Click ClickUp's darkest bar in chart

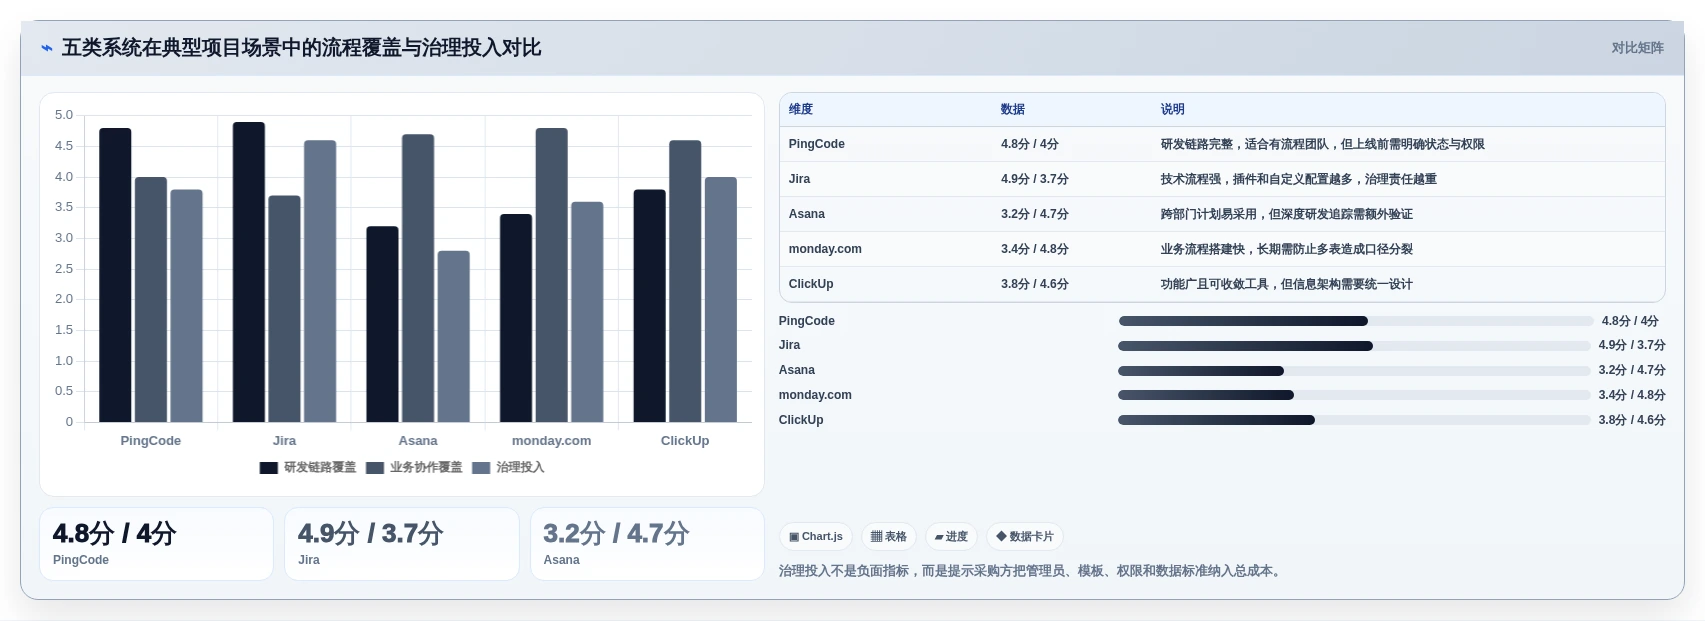[x=649, y=306]
